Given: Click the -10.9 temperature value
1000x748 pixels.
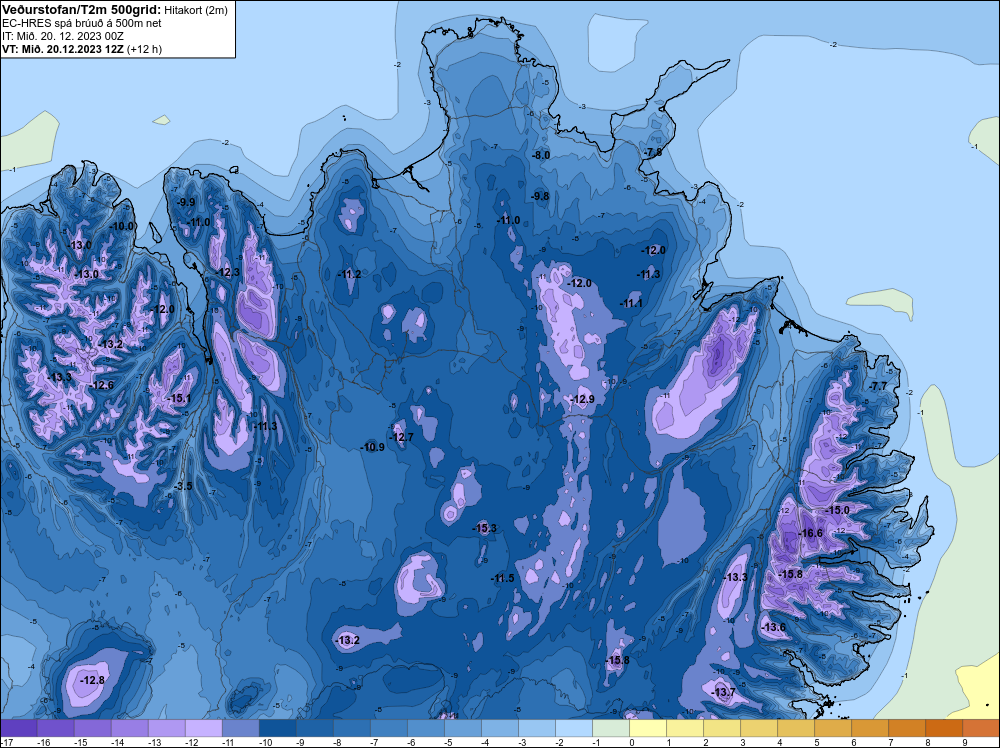Looking at the screenshot, I should 372,447.
